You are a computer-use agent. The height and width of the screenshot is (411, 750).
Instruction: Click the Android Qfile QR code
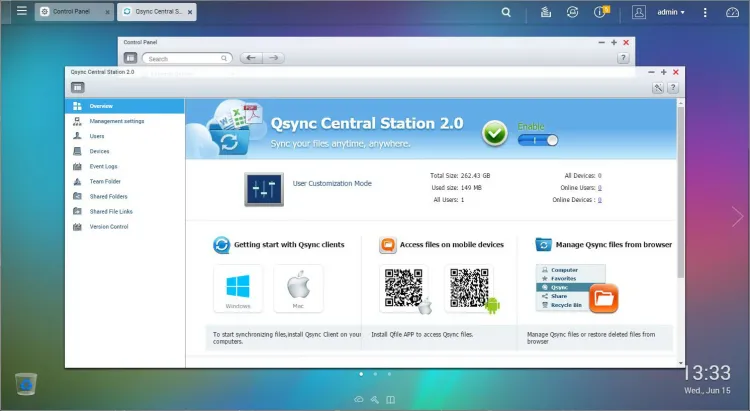470,289
